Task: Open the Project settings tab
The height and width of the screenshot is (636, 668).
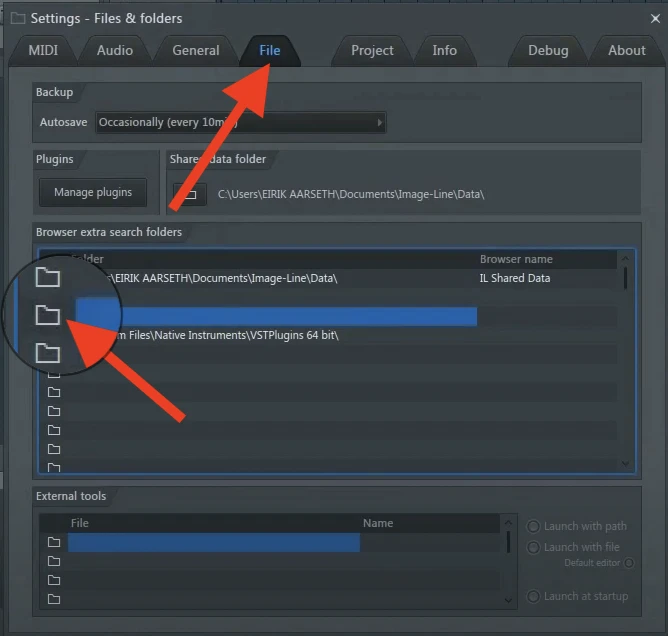Action: click(x=372, y=50)
